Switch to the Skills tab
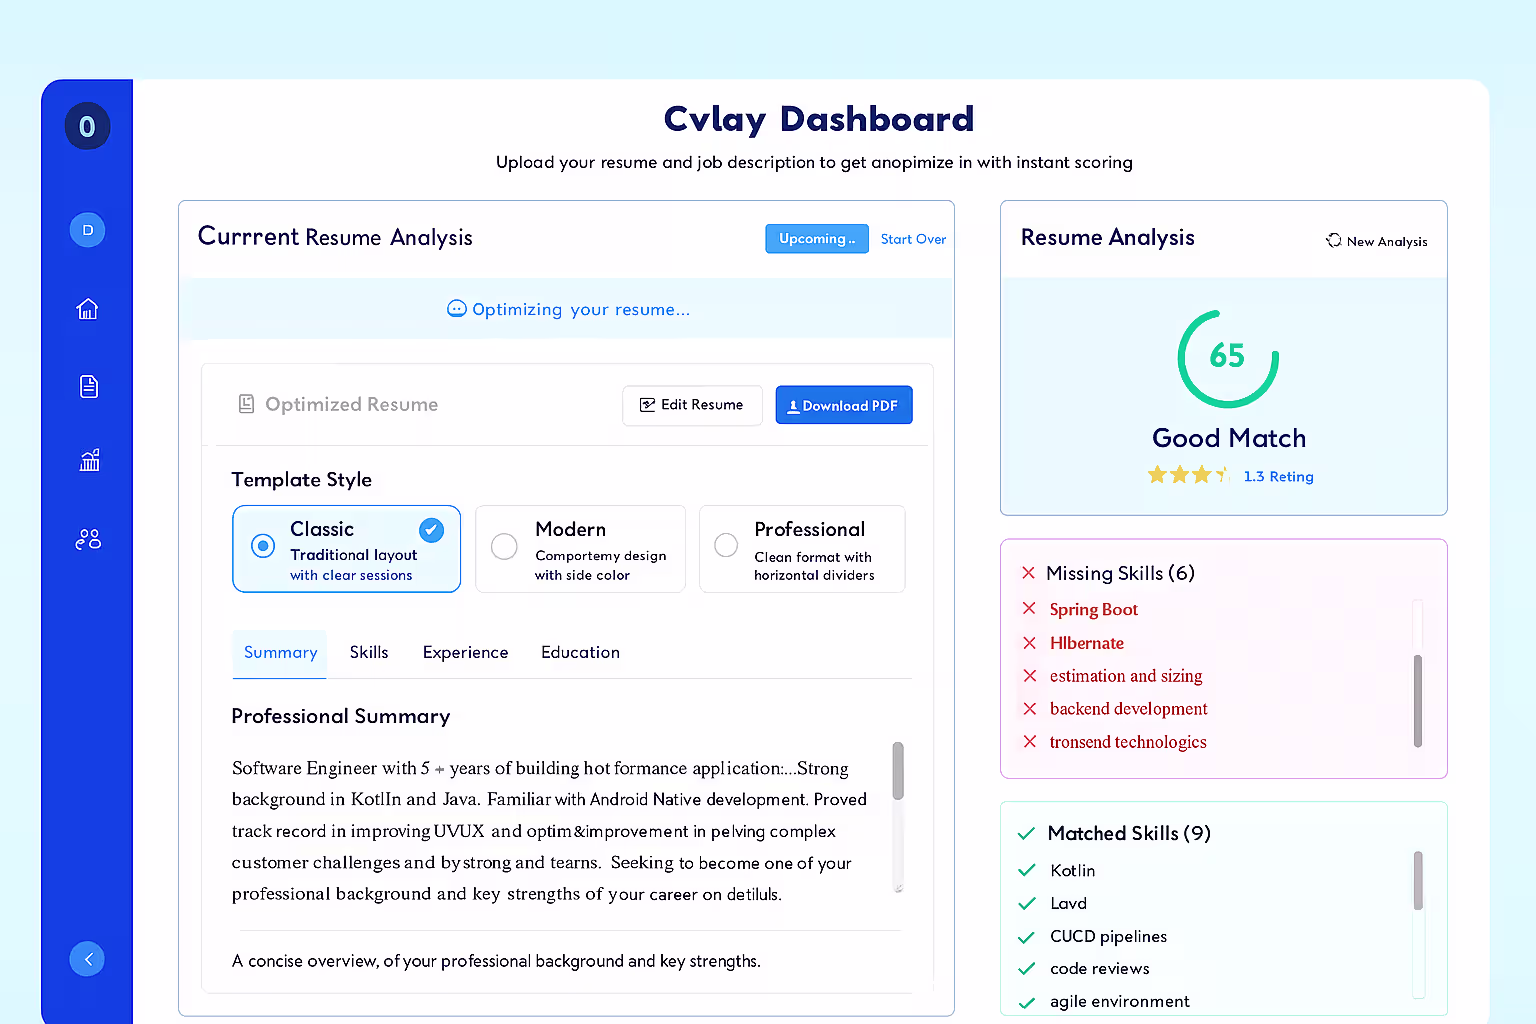Viewport: 1536px width, 1024px height. [x=368, y=652]
